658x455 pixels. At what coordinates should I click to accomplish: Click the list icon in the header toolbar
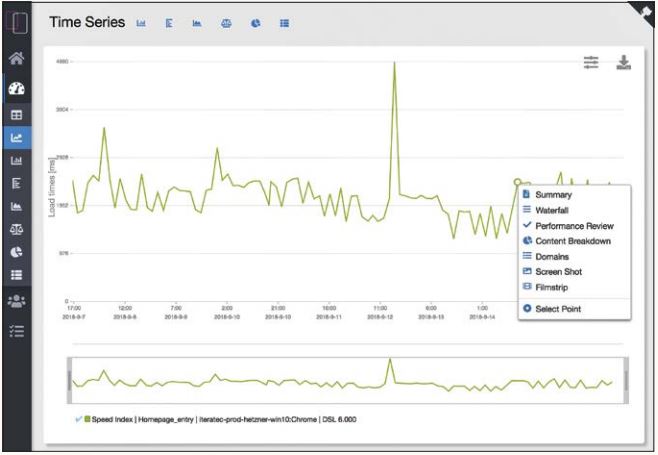284,23
